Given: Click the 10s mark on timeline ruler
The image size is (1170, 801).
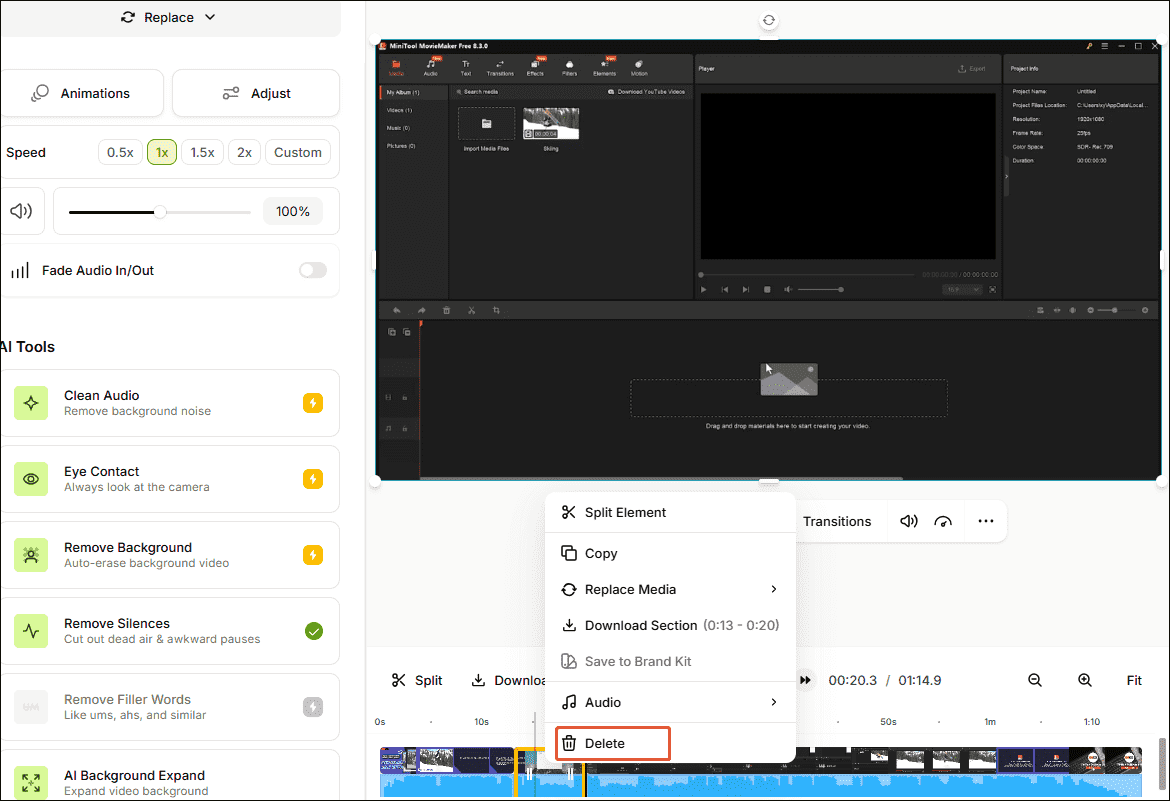Looking at the screenshot, I should pyautogui.click(x=481, y=722).
